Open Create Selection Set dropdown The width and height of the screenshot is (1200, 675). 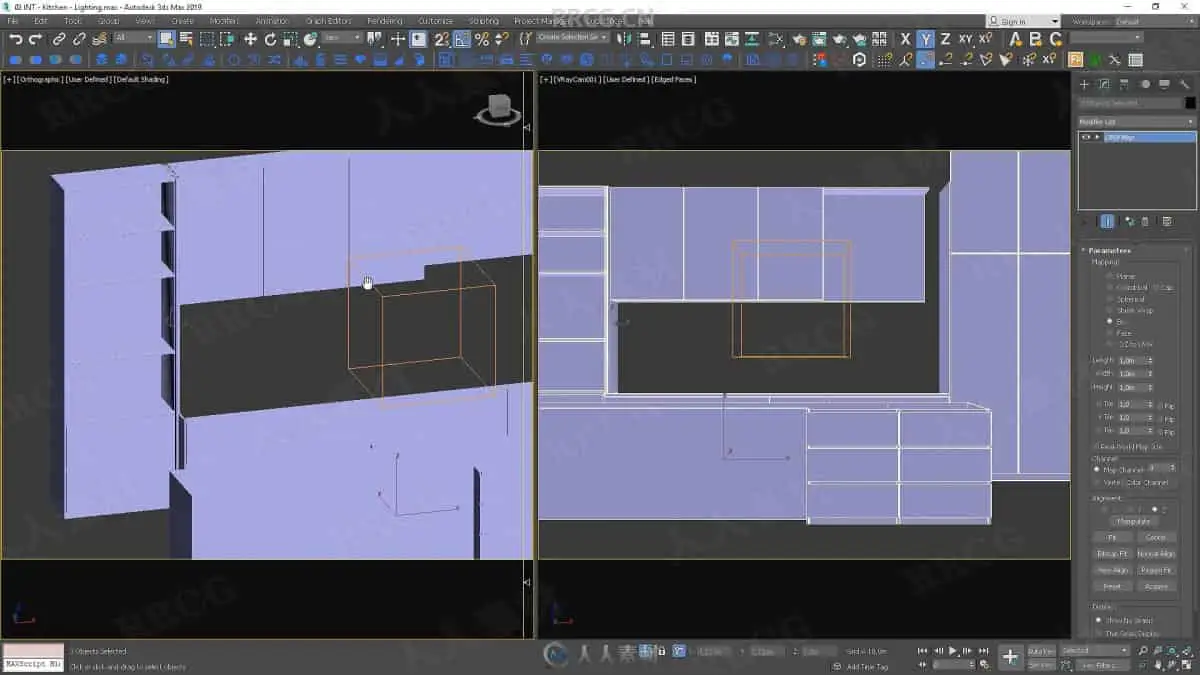click(573, 38)
